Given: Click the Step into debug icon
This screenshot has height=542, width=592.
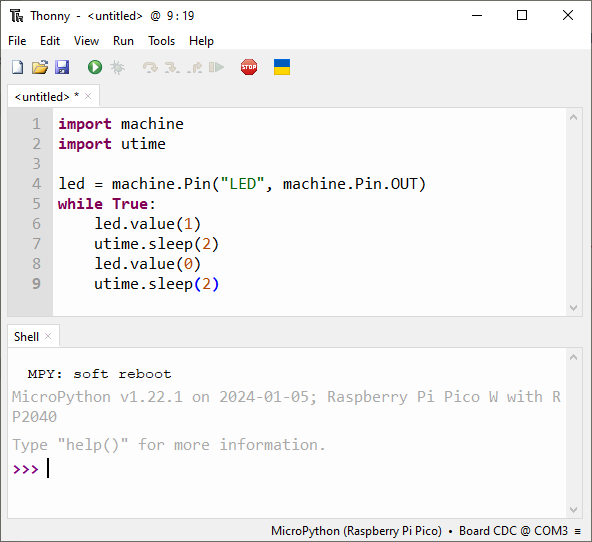Looking at the screenshot, I should coord(172,67).
